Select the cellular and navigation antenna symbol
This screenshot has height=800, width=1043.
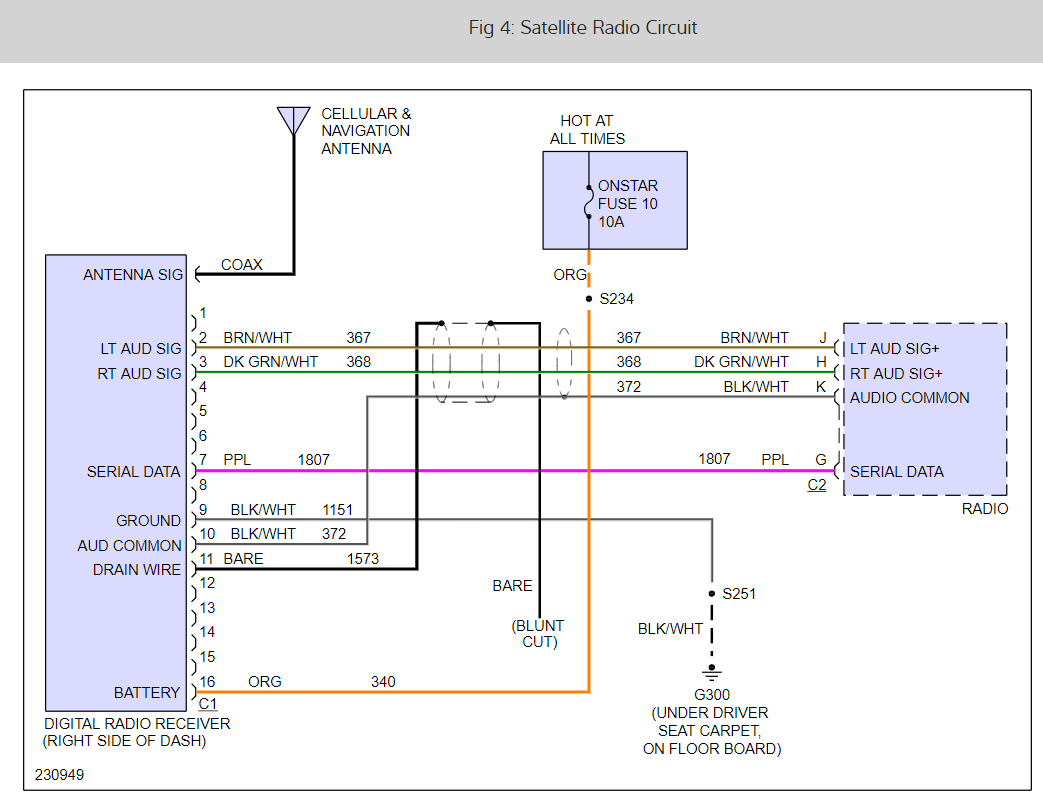click(293, 120)
